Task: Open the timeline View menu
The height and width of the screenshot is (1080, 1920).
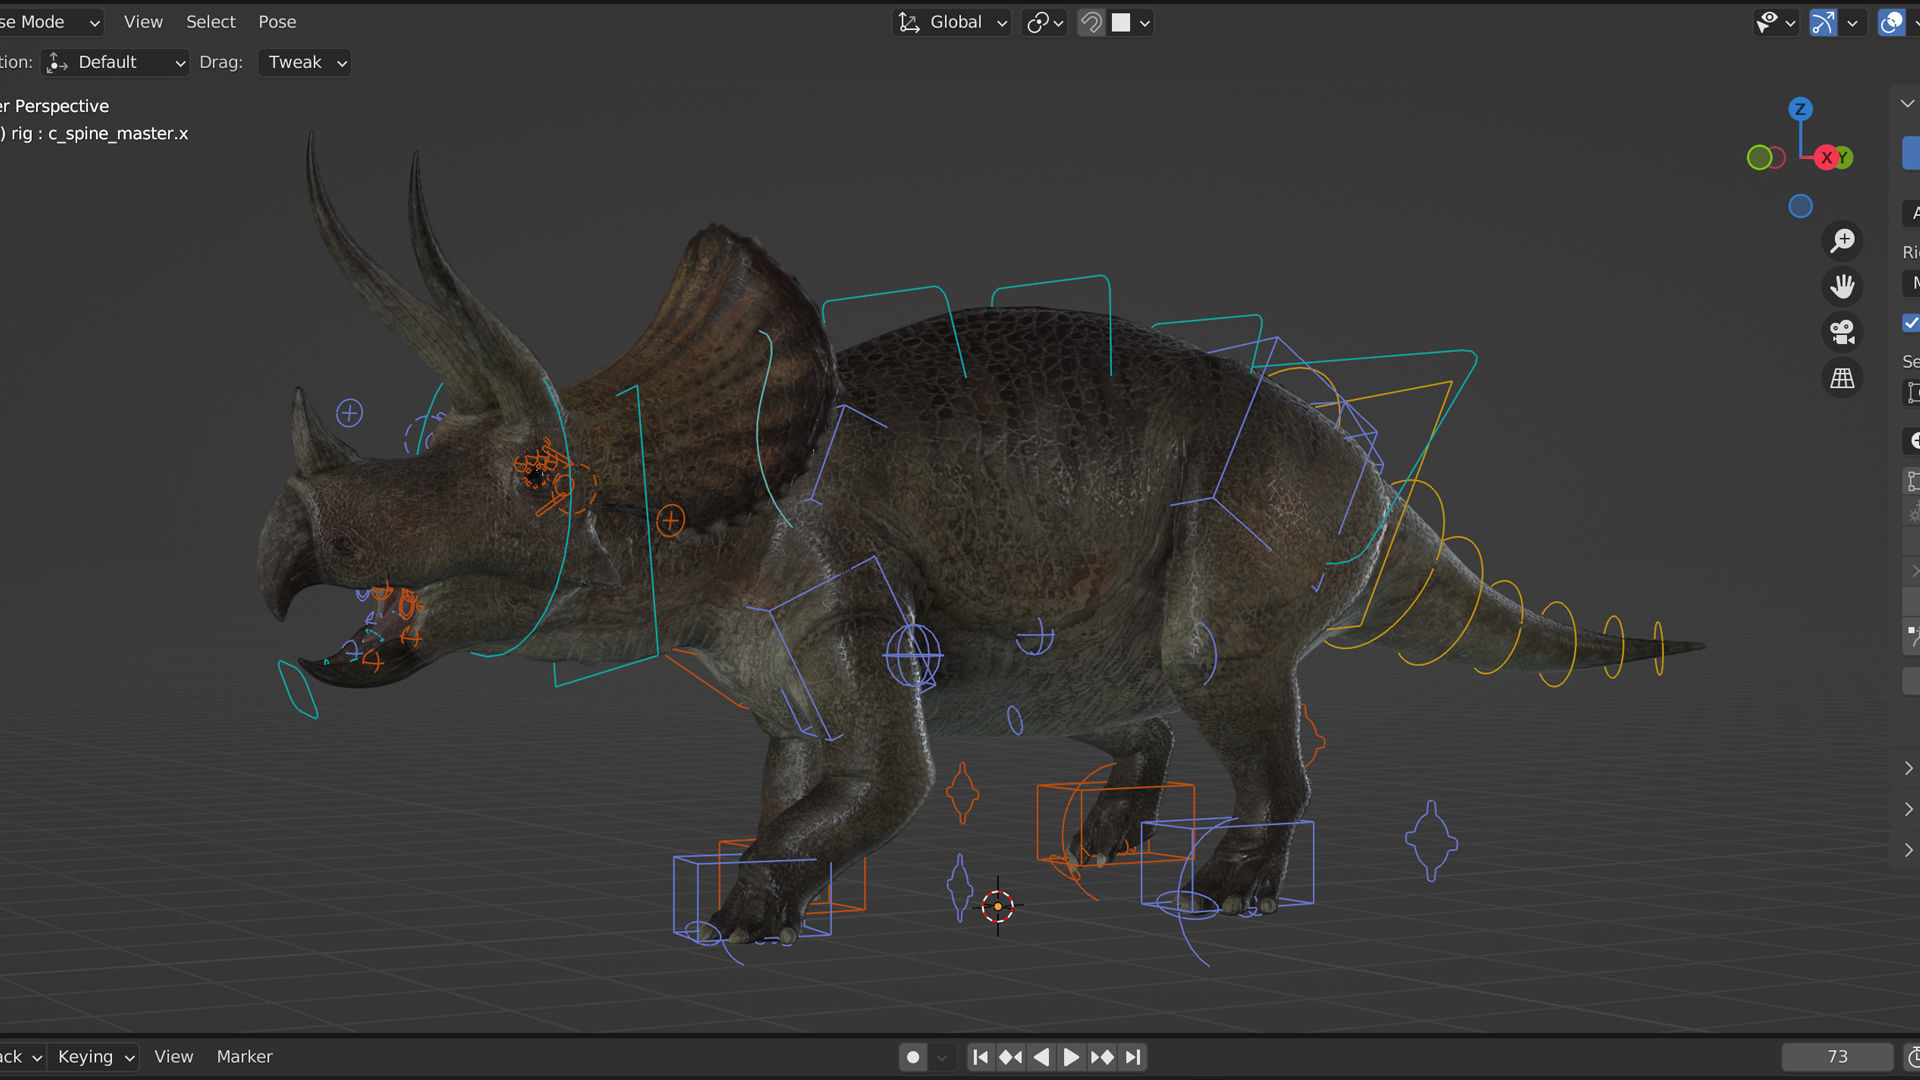Action: (174, 1057)
